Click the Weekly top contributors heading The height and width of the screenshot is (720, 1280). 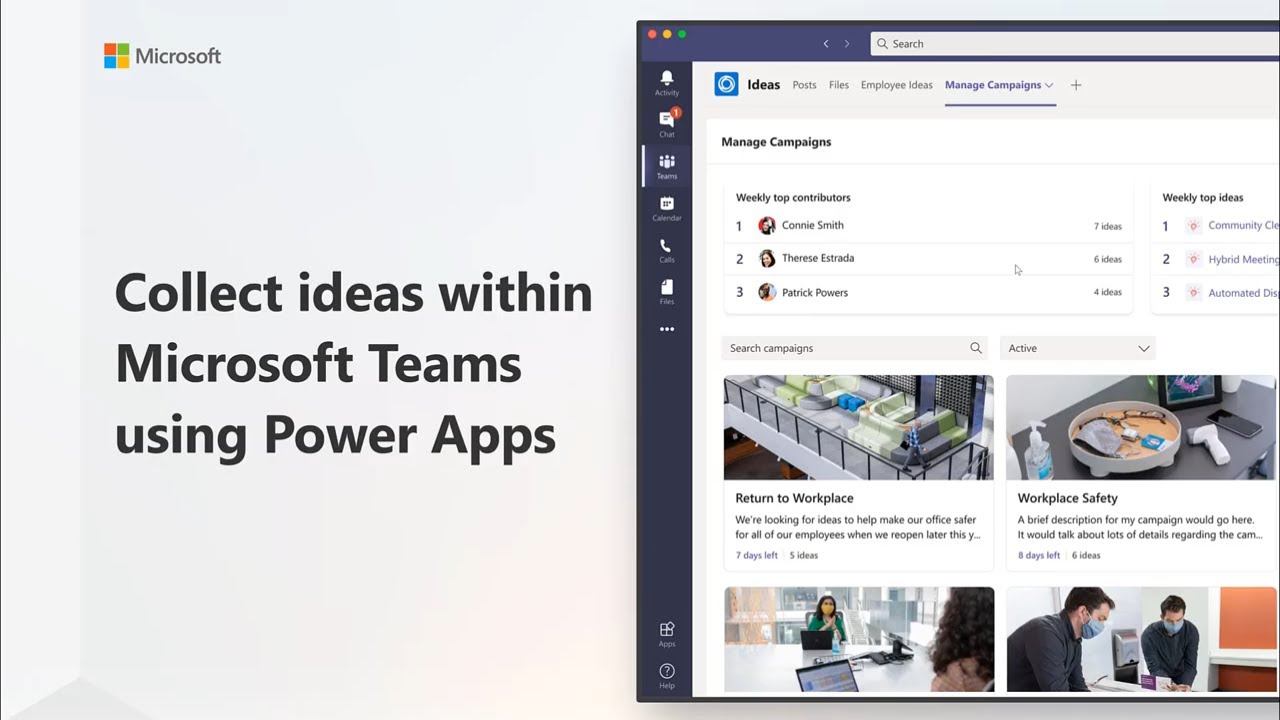click(793, 198)
